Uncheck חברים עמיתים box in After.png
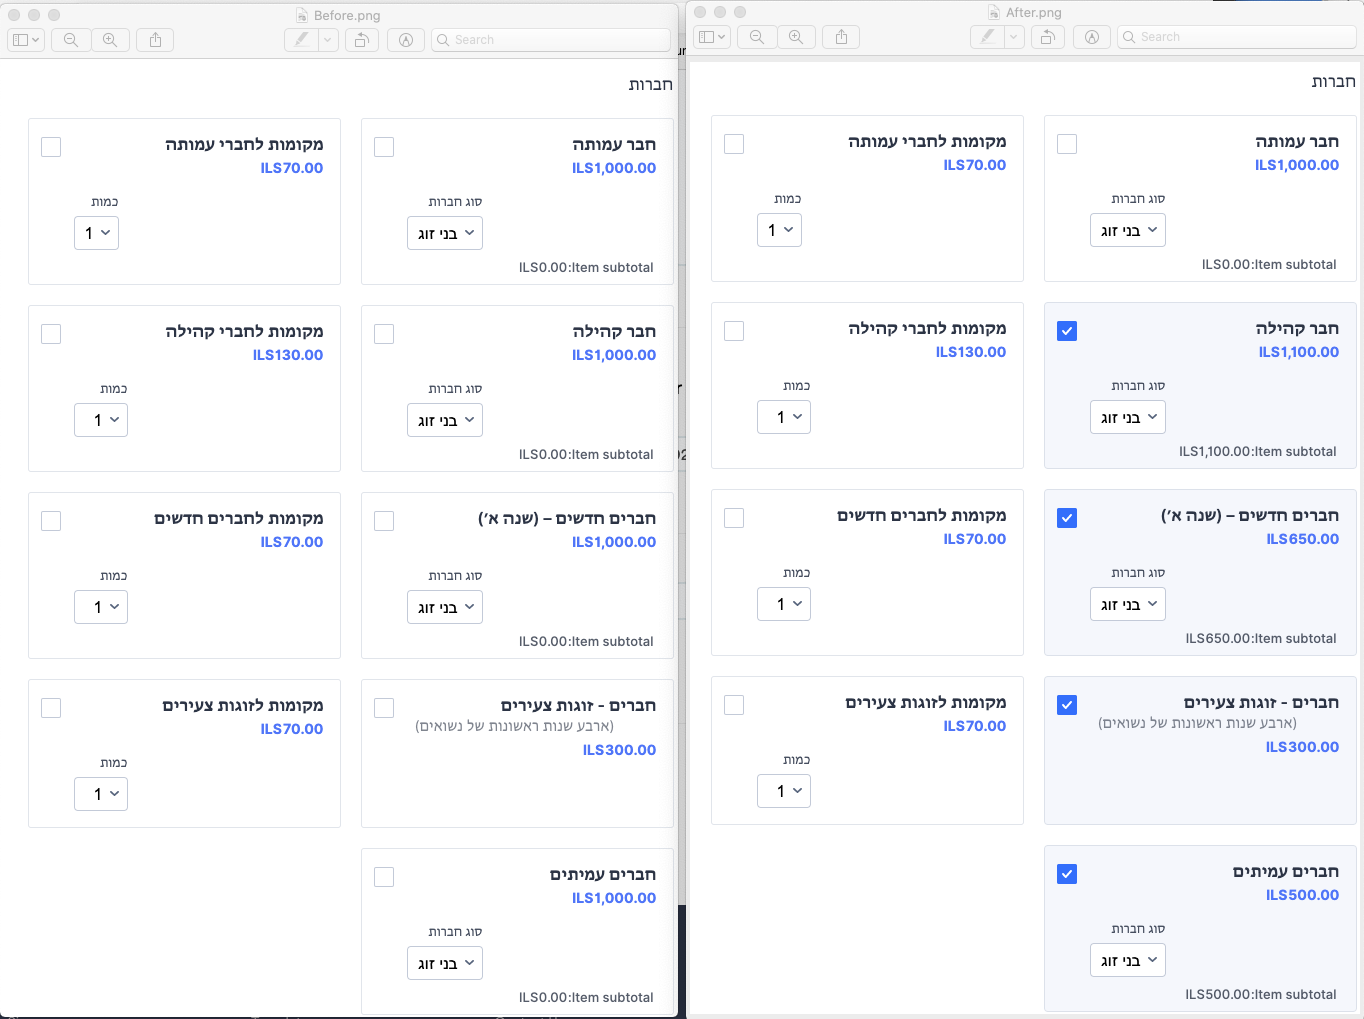The width and height of the screenshot is (1364, 1019). point(1067,874)
